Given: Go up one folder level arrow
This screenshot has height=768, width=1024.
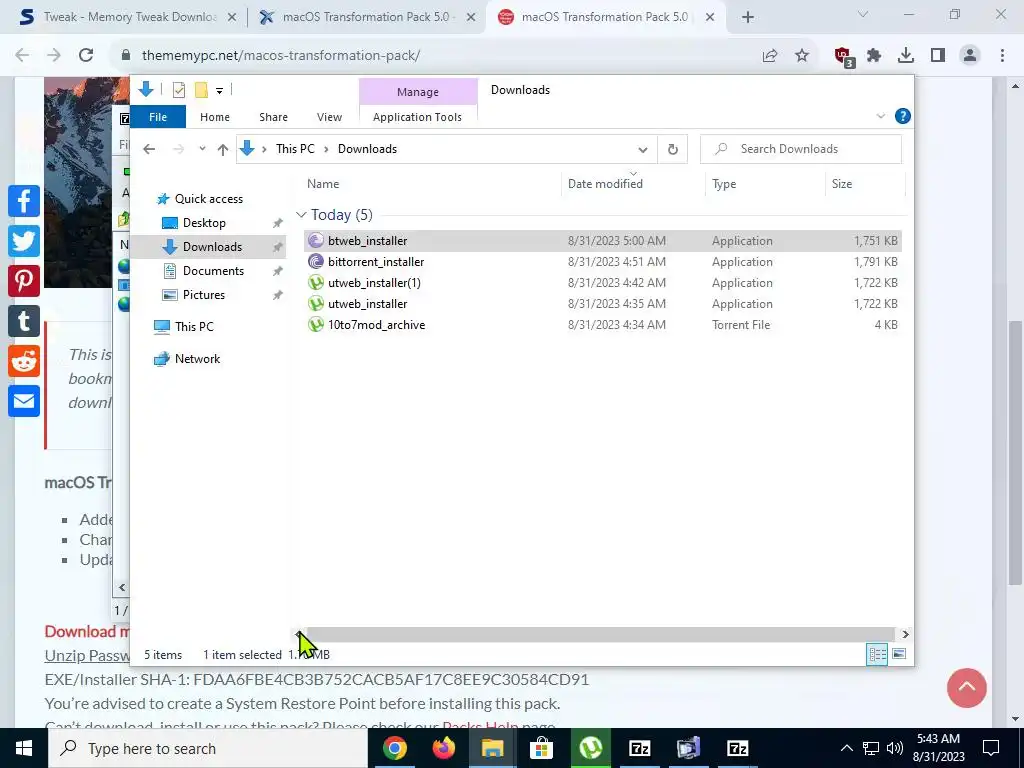Looking at the screenshot, I should pos(223,150).
